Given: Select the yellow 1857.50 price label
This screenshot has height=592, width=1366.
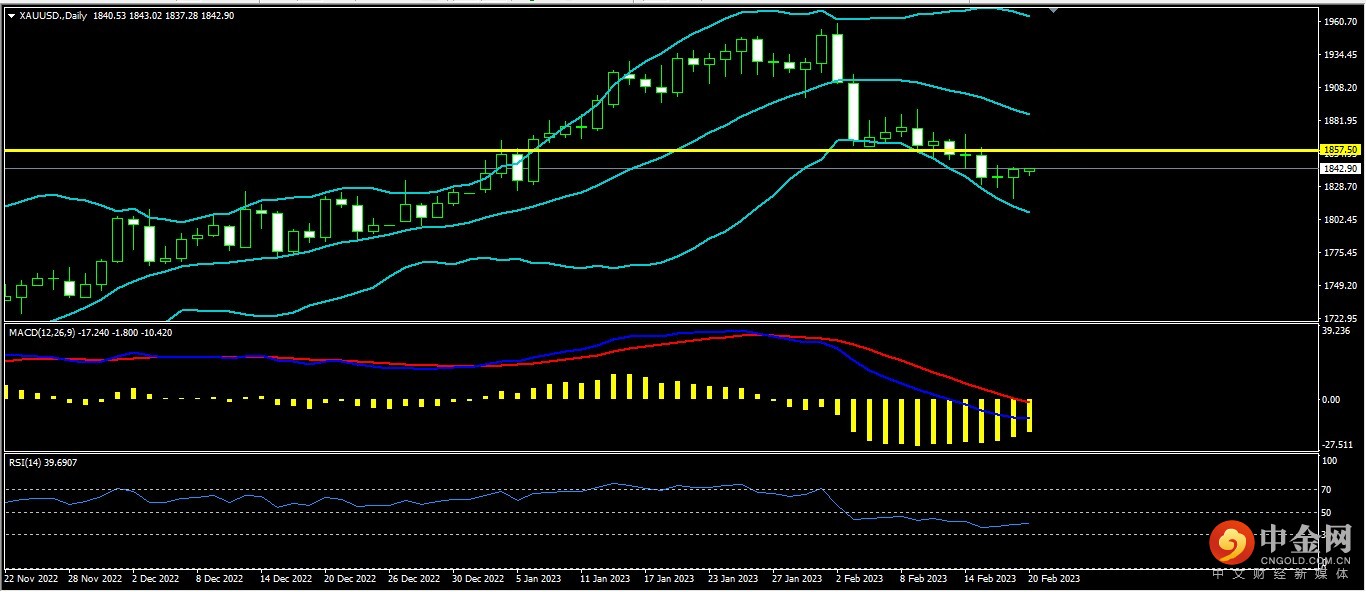Looking at the screenshot, I should (1339, 150).
